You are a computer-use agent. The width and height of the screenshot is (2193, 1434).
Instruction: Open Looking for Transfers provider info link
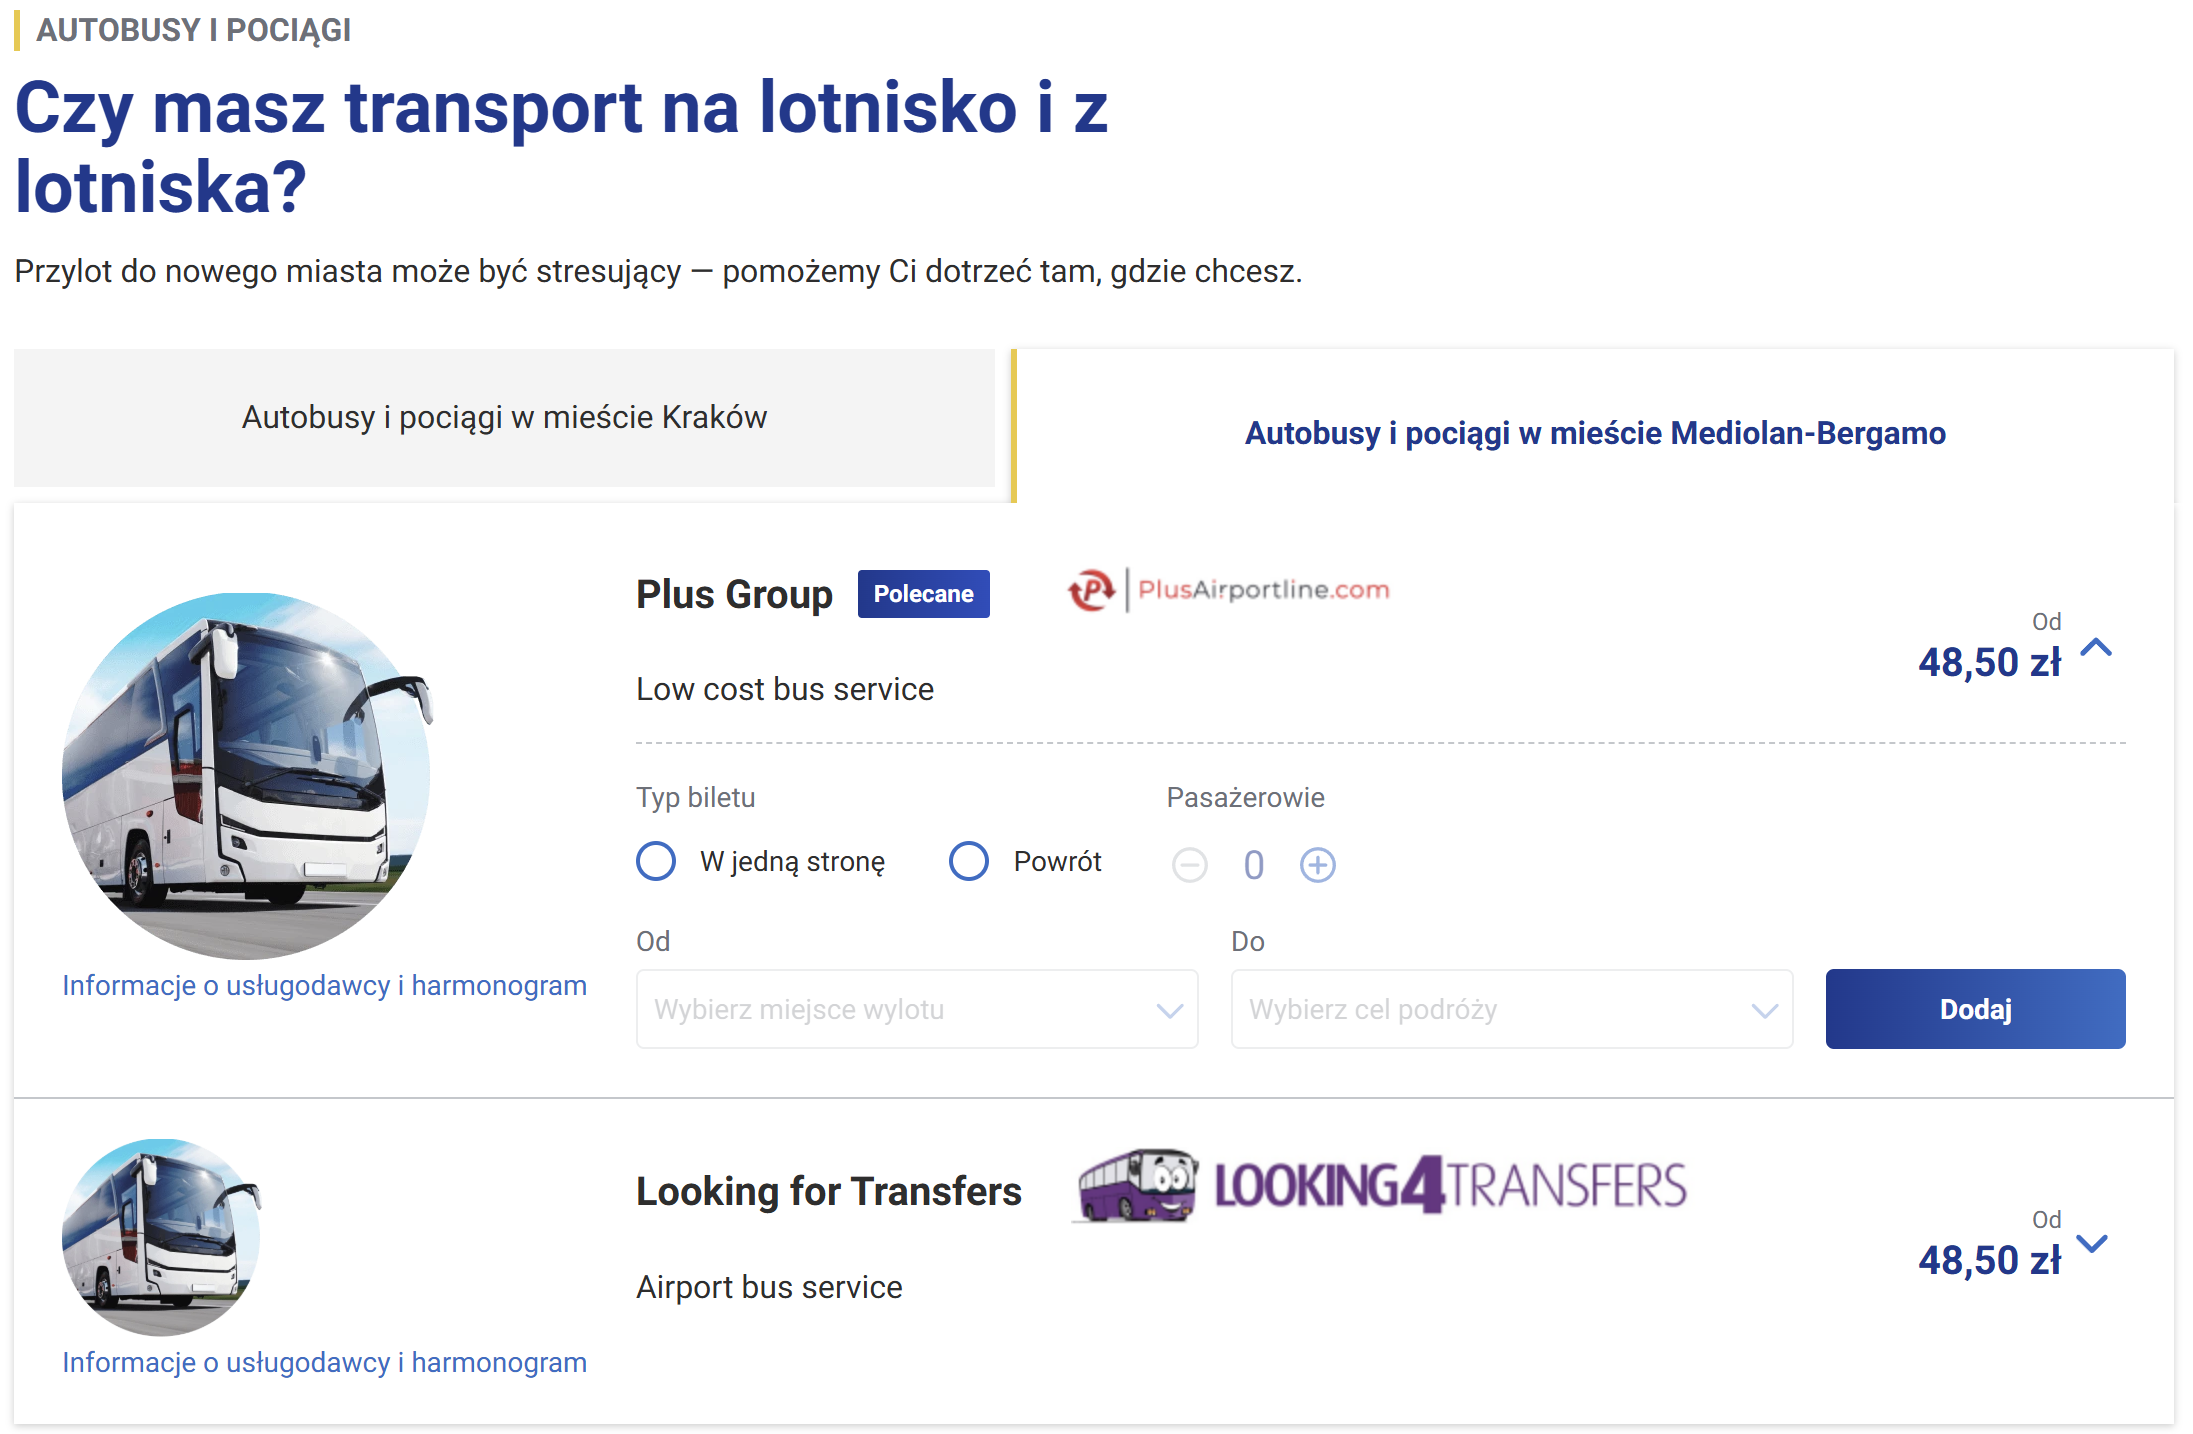[x=324, y=1363]
